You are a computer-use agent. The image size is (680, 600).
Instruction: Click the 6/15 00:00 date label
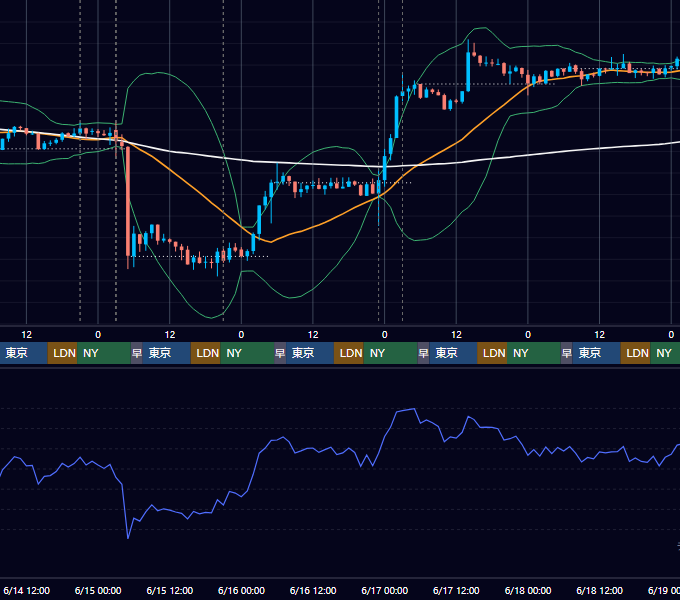[x=98, y=590]
